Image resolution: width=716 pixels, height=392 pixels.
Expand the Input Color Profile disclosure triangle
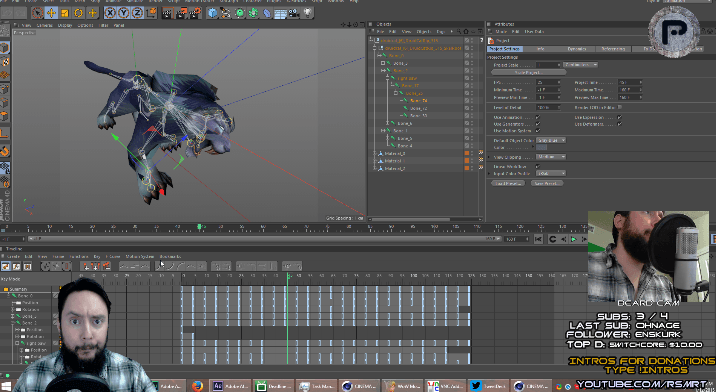490,173
